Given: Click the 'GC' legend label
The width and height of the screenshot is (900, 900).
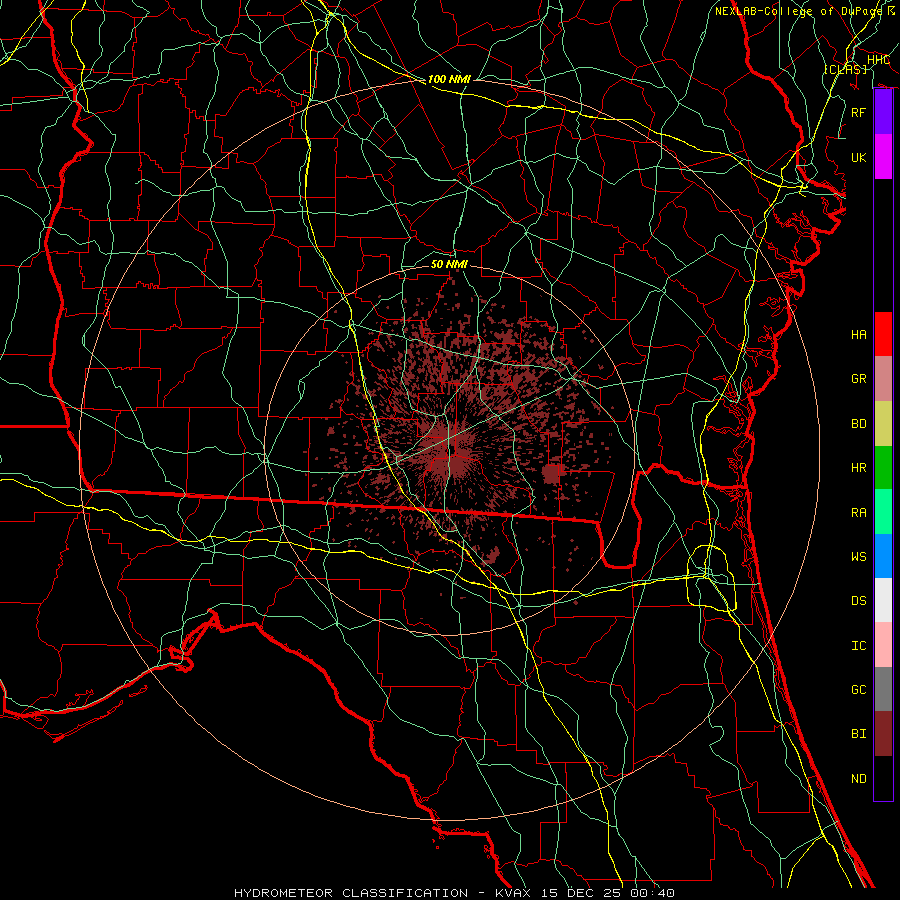Looking at the screenshot, I should tap(858, 690).
